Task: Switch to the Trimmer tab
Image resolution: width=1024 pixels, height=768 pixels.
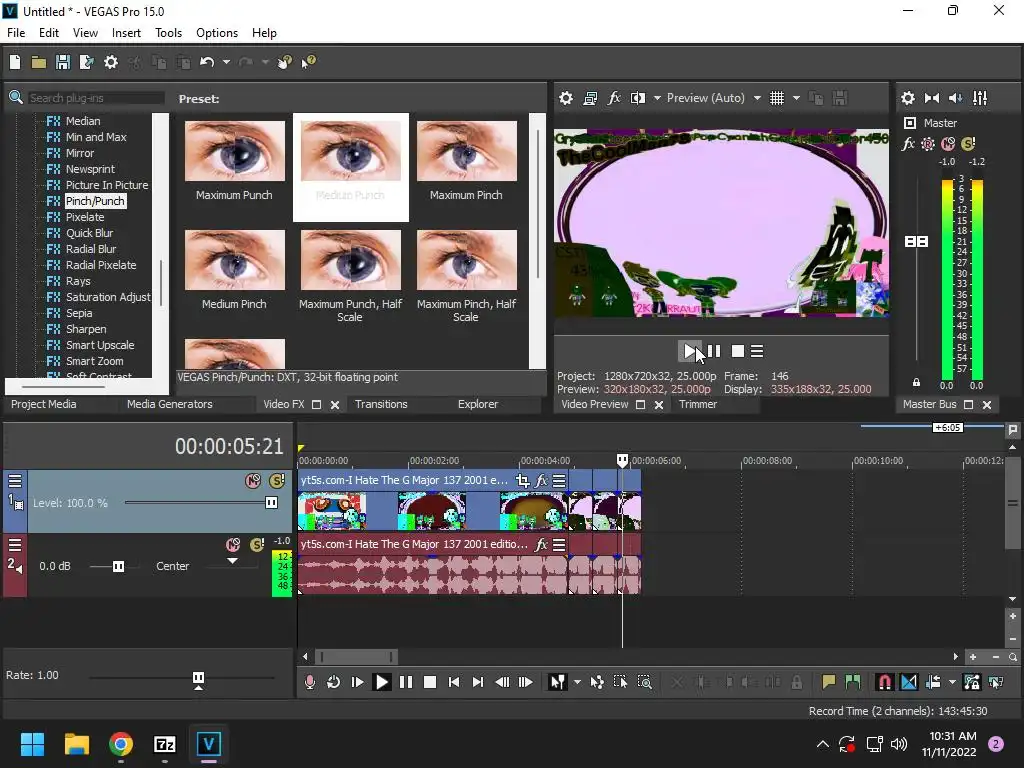Action: [698, 404]
